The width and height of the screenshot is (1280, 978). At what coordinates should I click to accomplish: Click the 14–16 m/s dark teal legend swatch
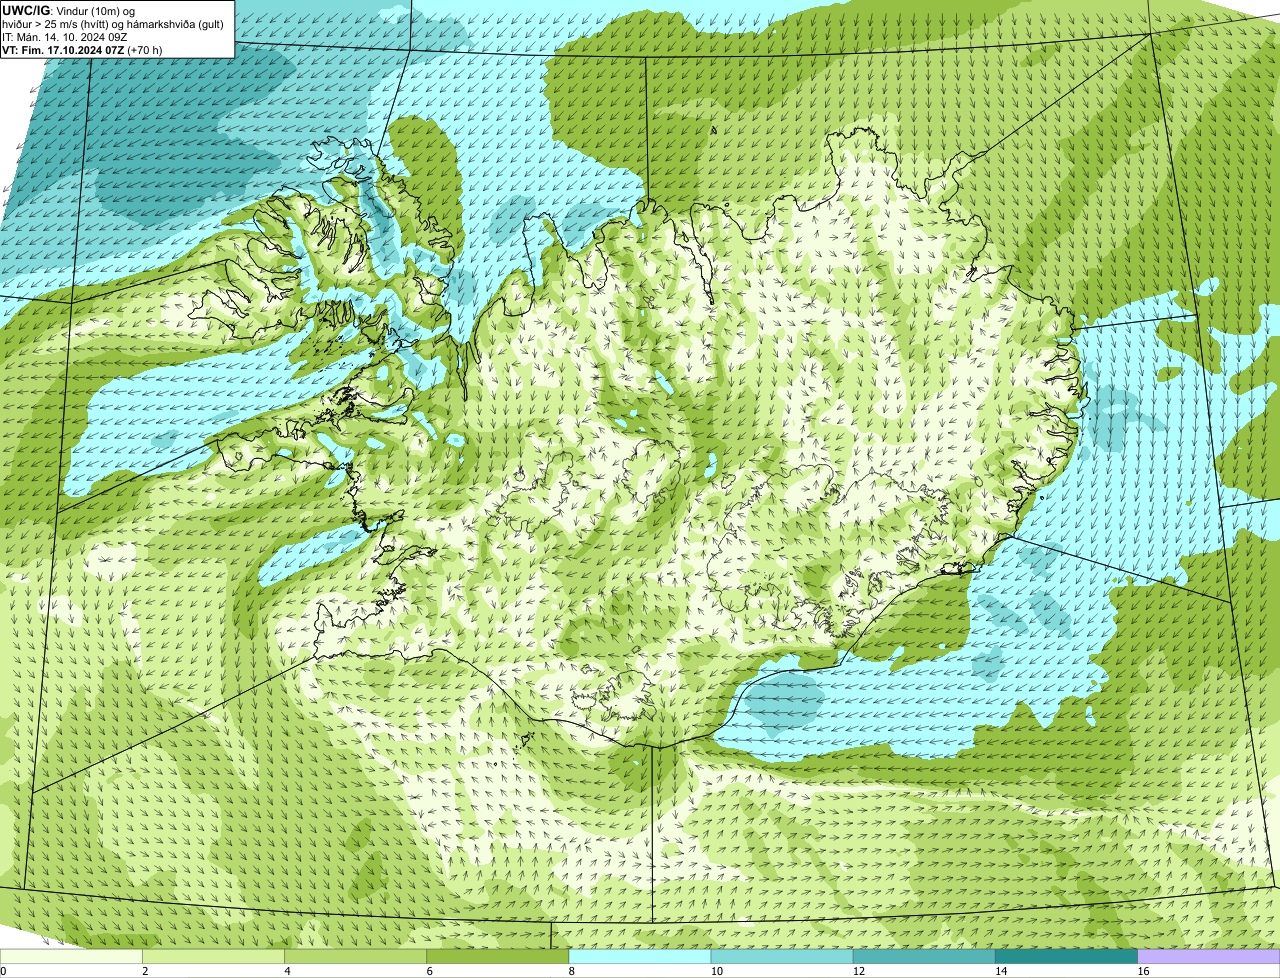point(1067,956)
